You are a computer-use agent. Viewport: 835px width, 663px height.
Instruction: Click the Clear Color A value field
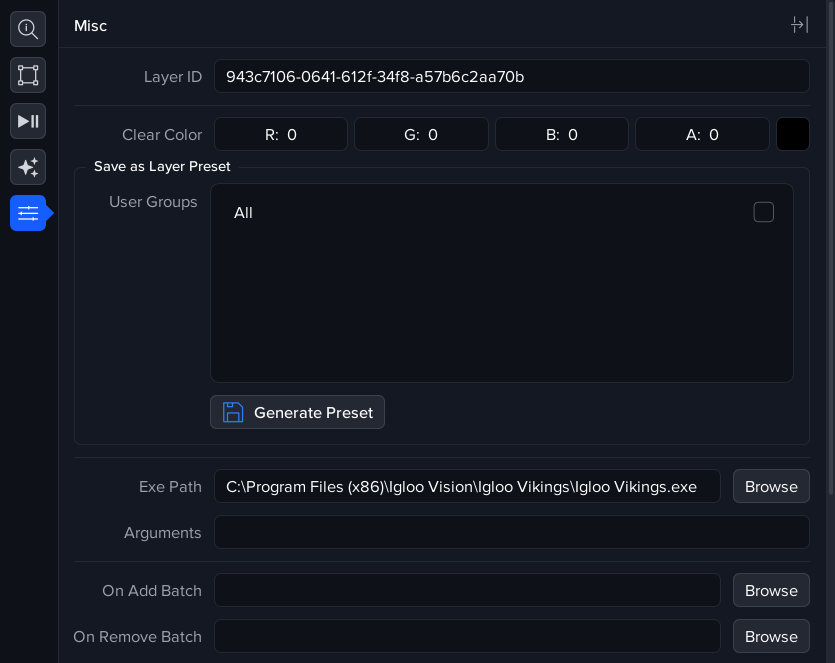[702, 134]
